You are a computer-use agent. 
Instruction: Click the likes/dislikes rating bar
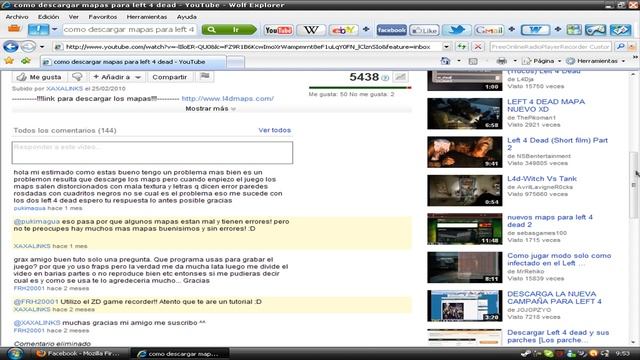[x=360, y=87]
